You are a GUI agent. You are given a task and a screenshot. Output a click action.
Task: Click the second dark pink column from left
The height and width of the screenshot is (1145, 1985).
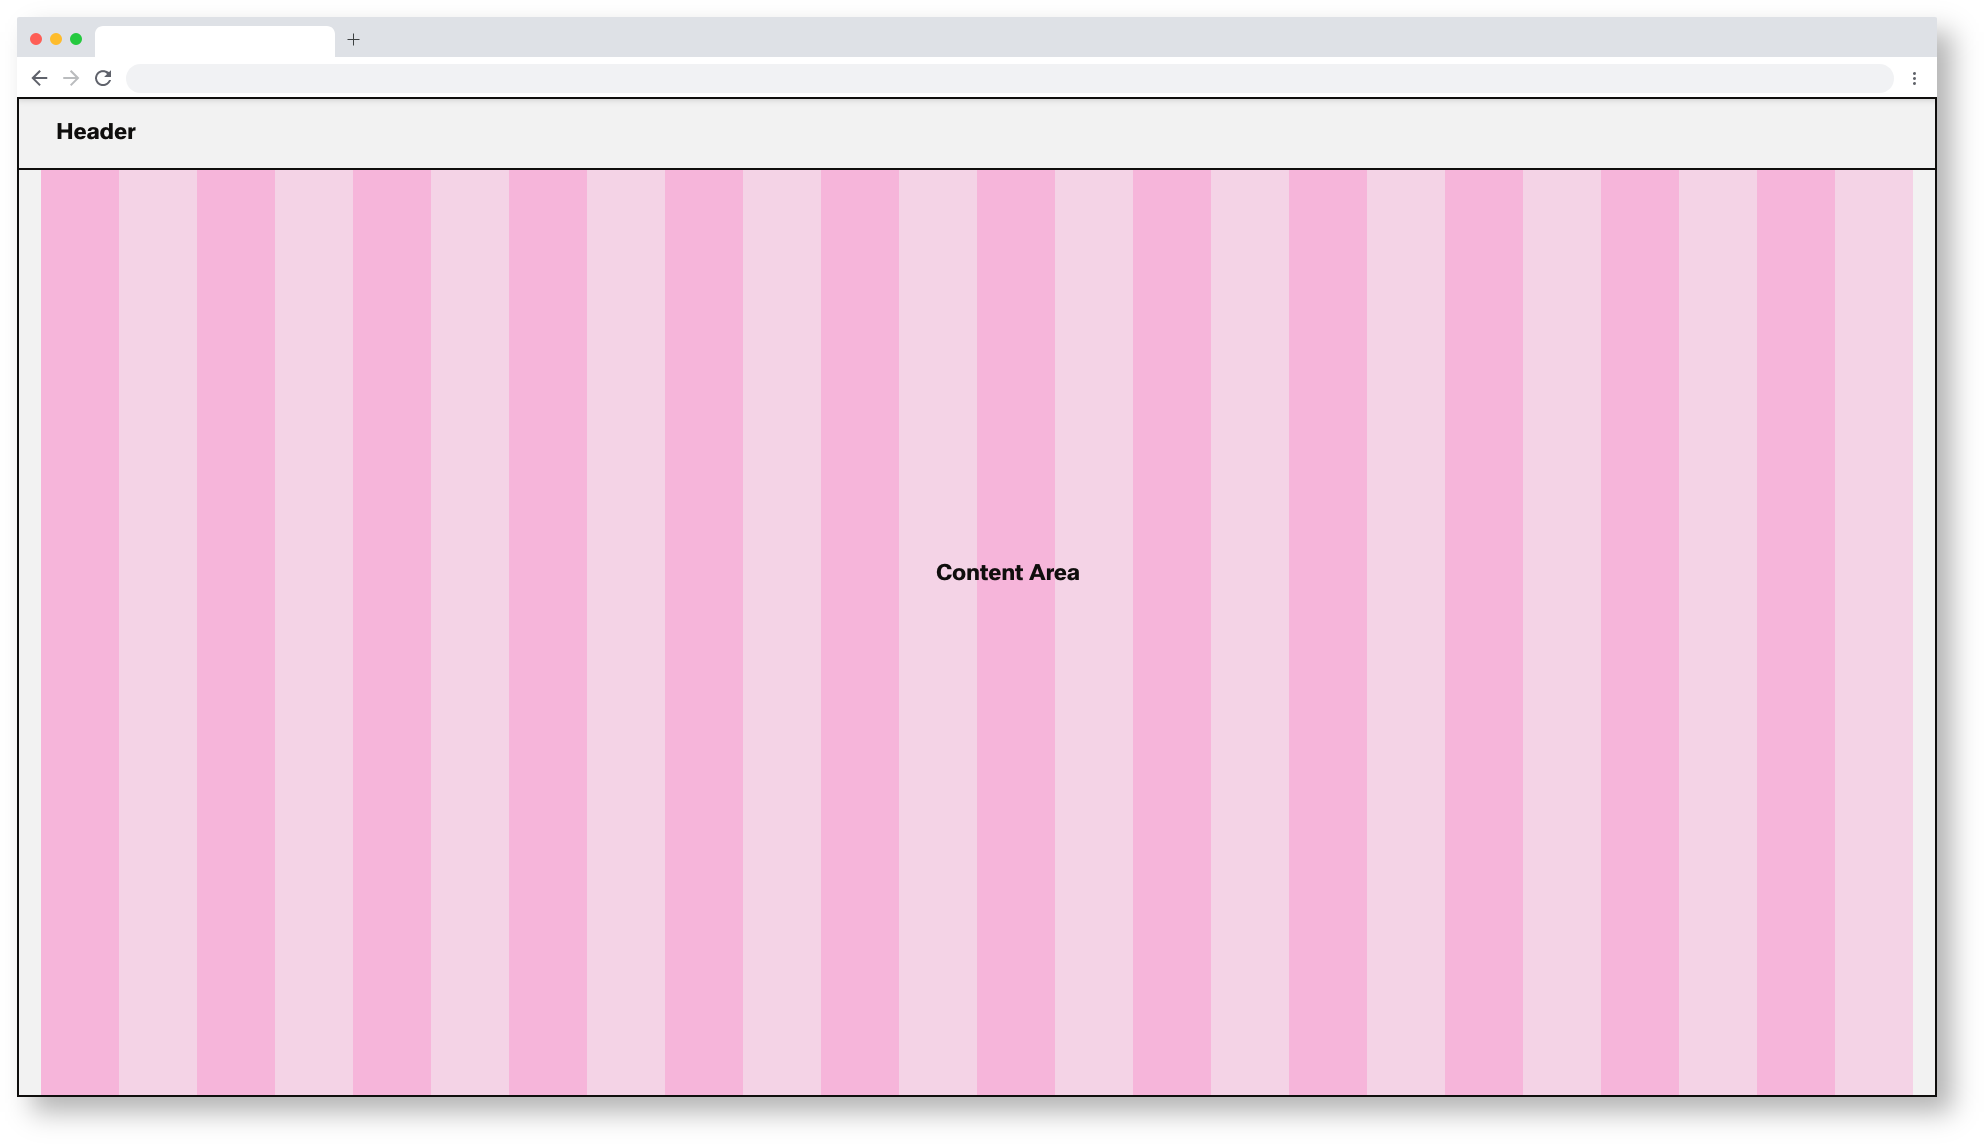tap(236, 630)
